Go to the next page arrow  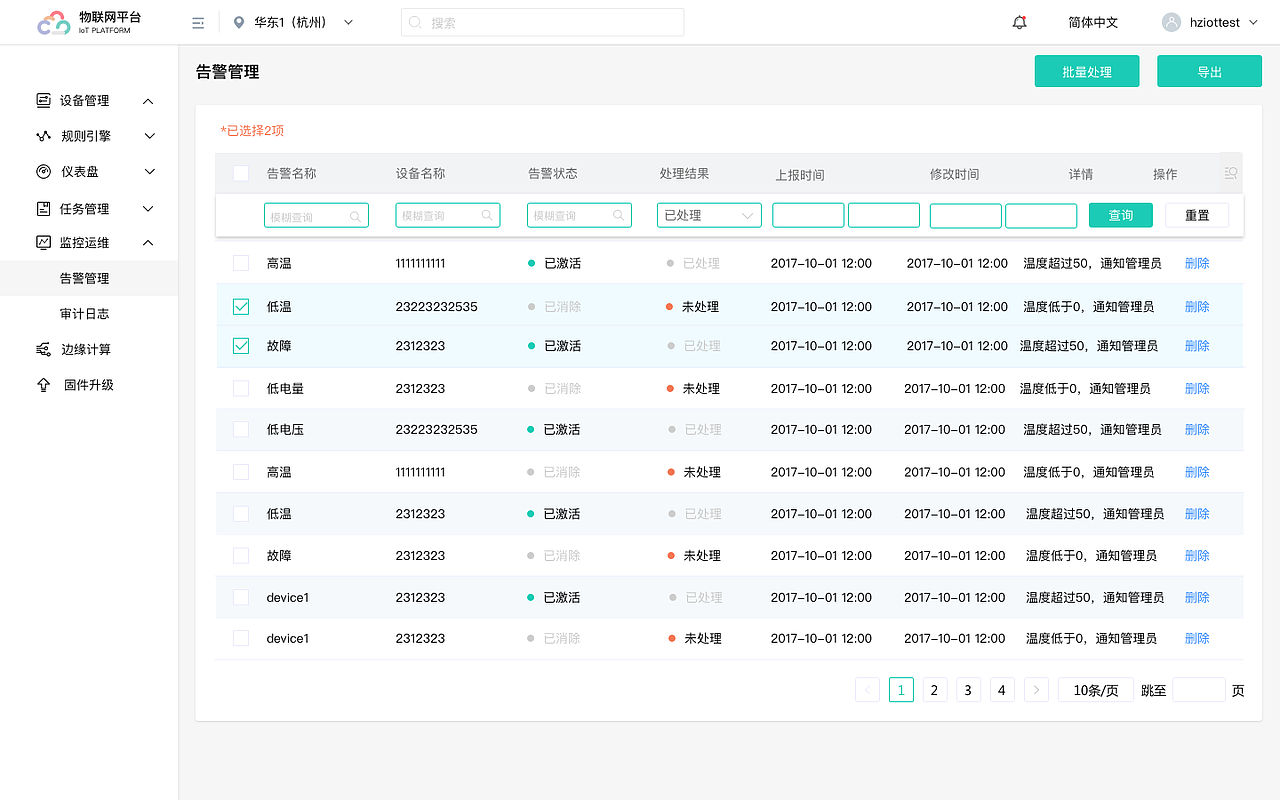pyautogui.click(x=1037, y=690)
